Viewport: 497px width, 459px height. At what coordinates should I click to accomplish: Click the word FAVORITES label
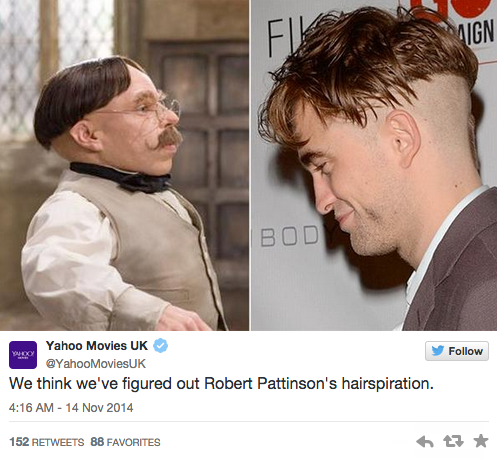(x=133, y=442)
